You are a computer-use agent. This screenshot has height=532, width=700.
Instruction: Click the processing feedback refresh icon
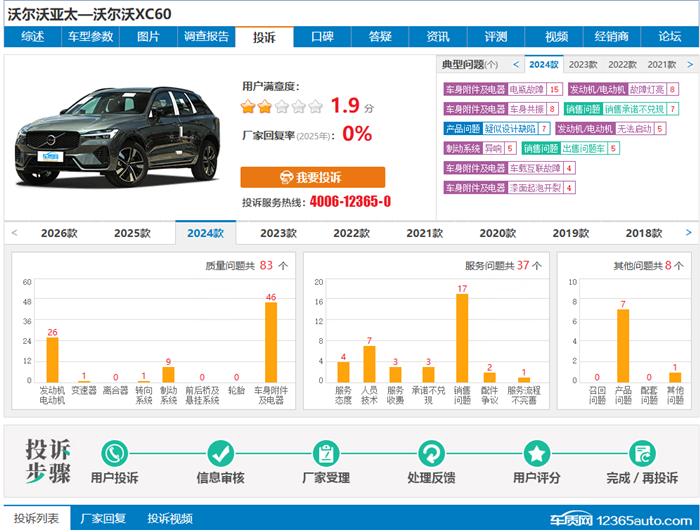[x=431, y=453]
